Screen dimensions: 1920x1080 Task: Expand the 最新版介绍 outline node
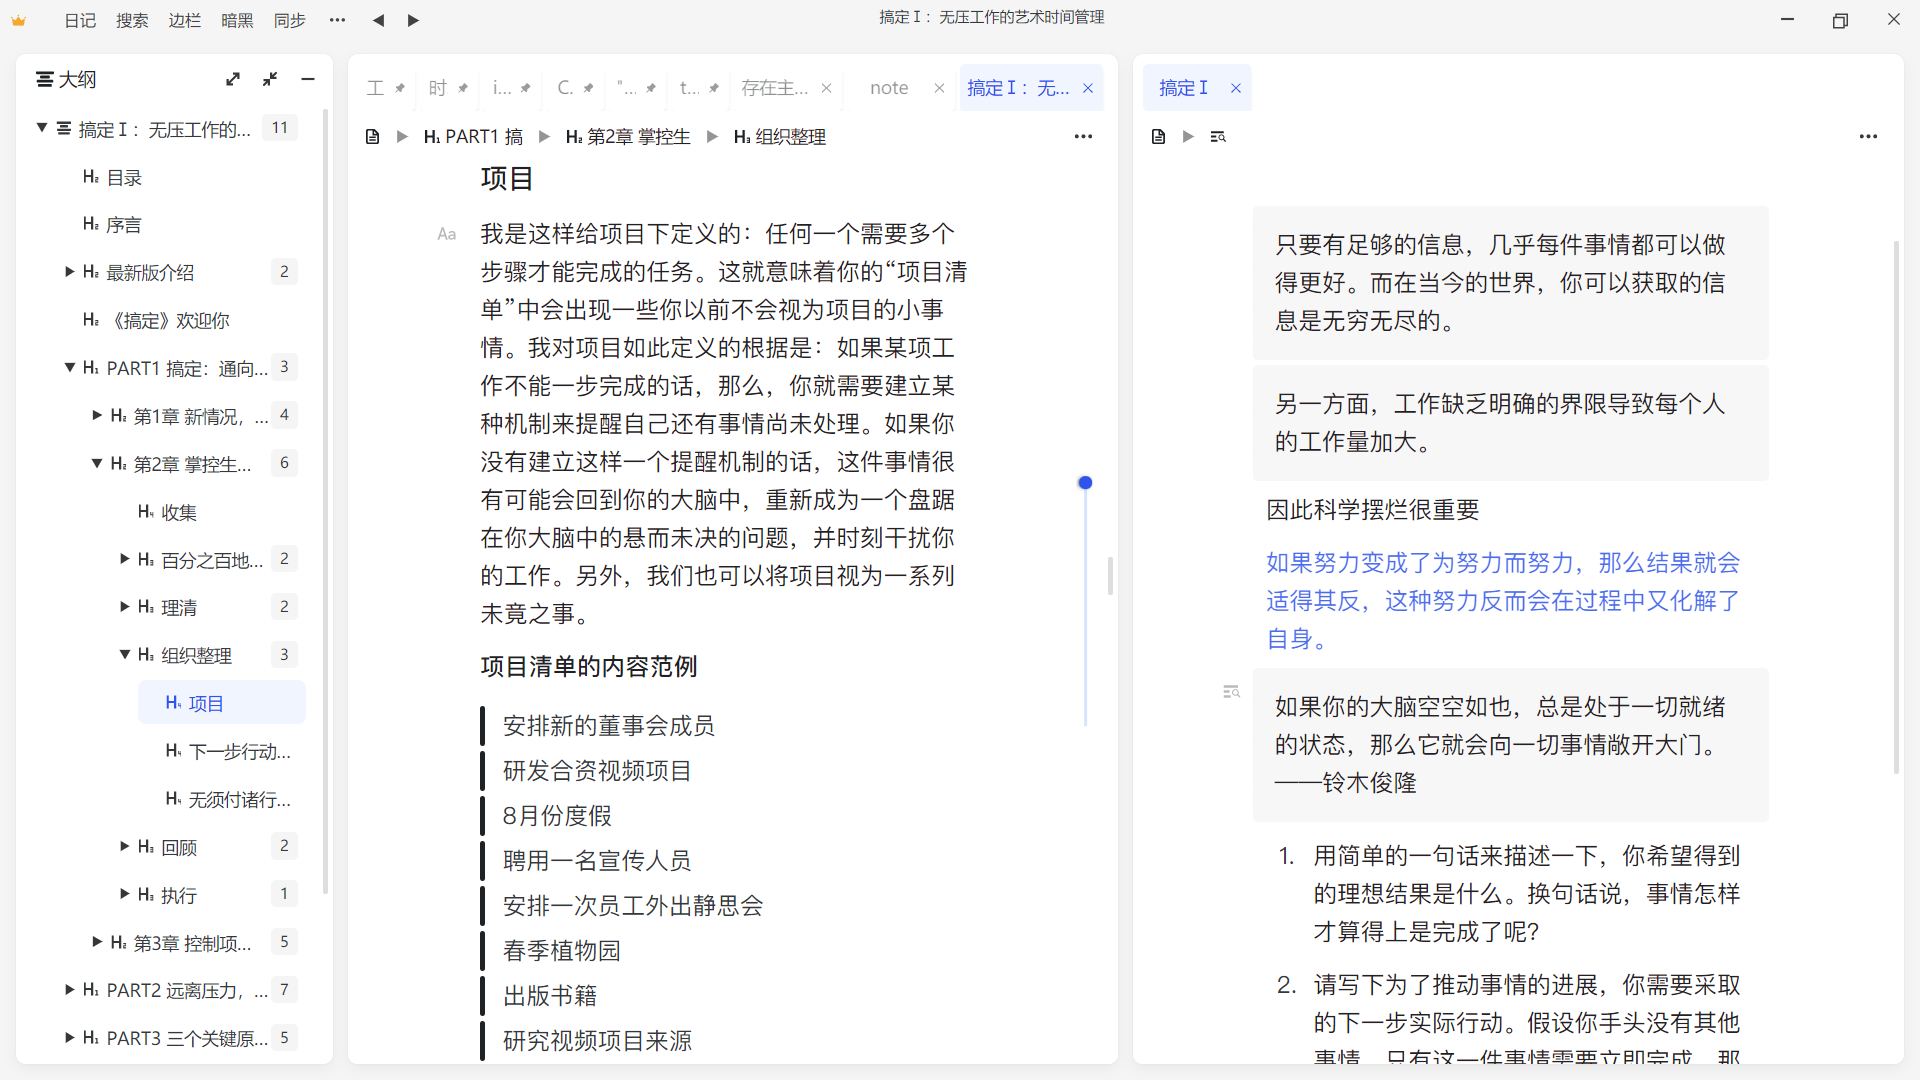tap(69, 272)
